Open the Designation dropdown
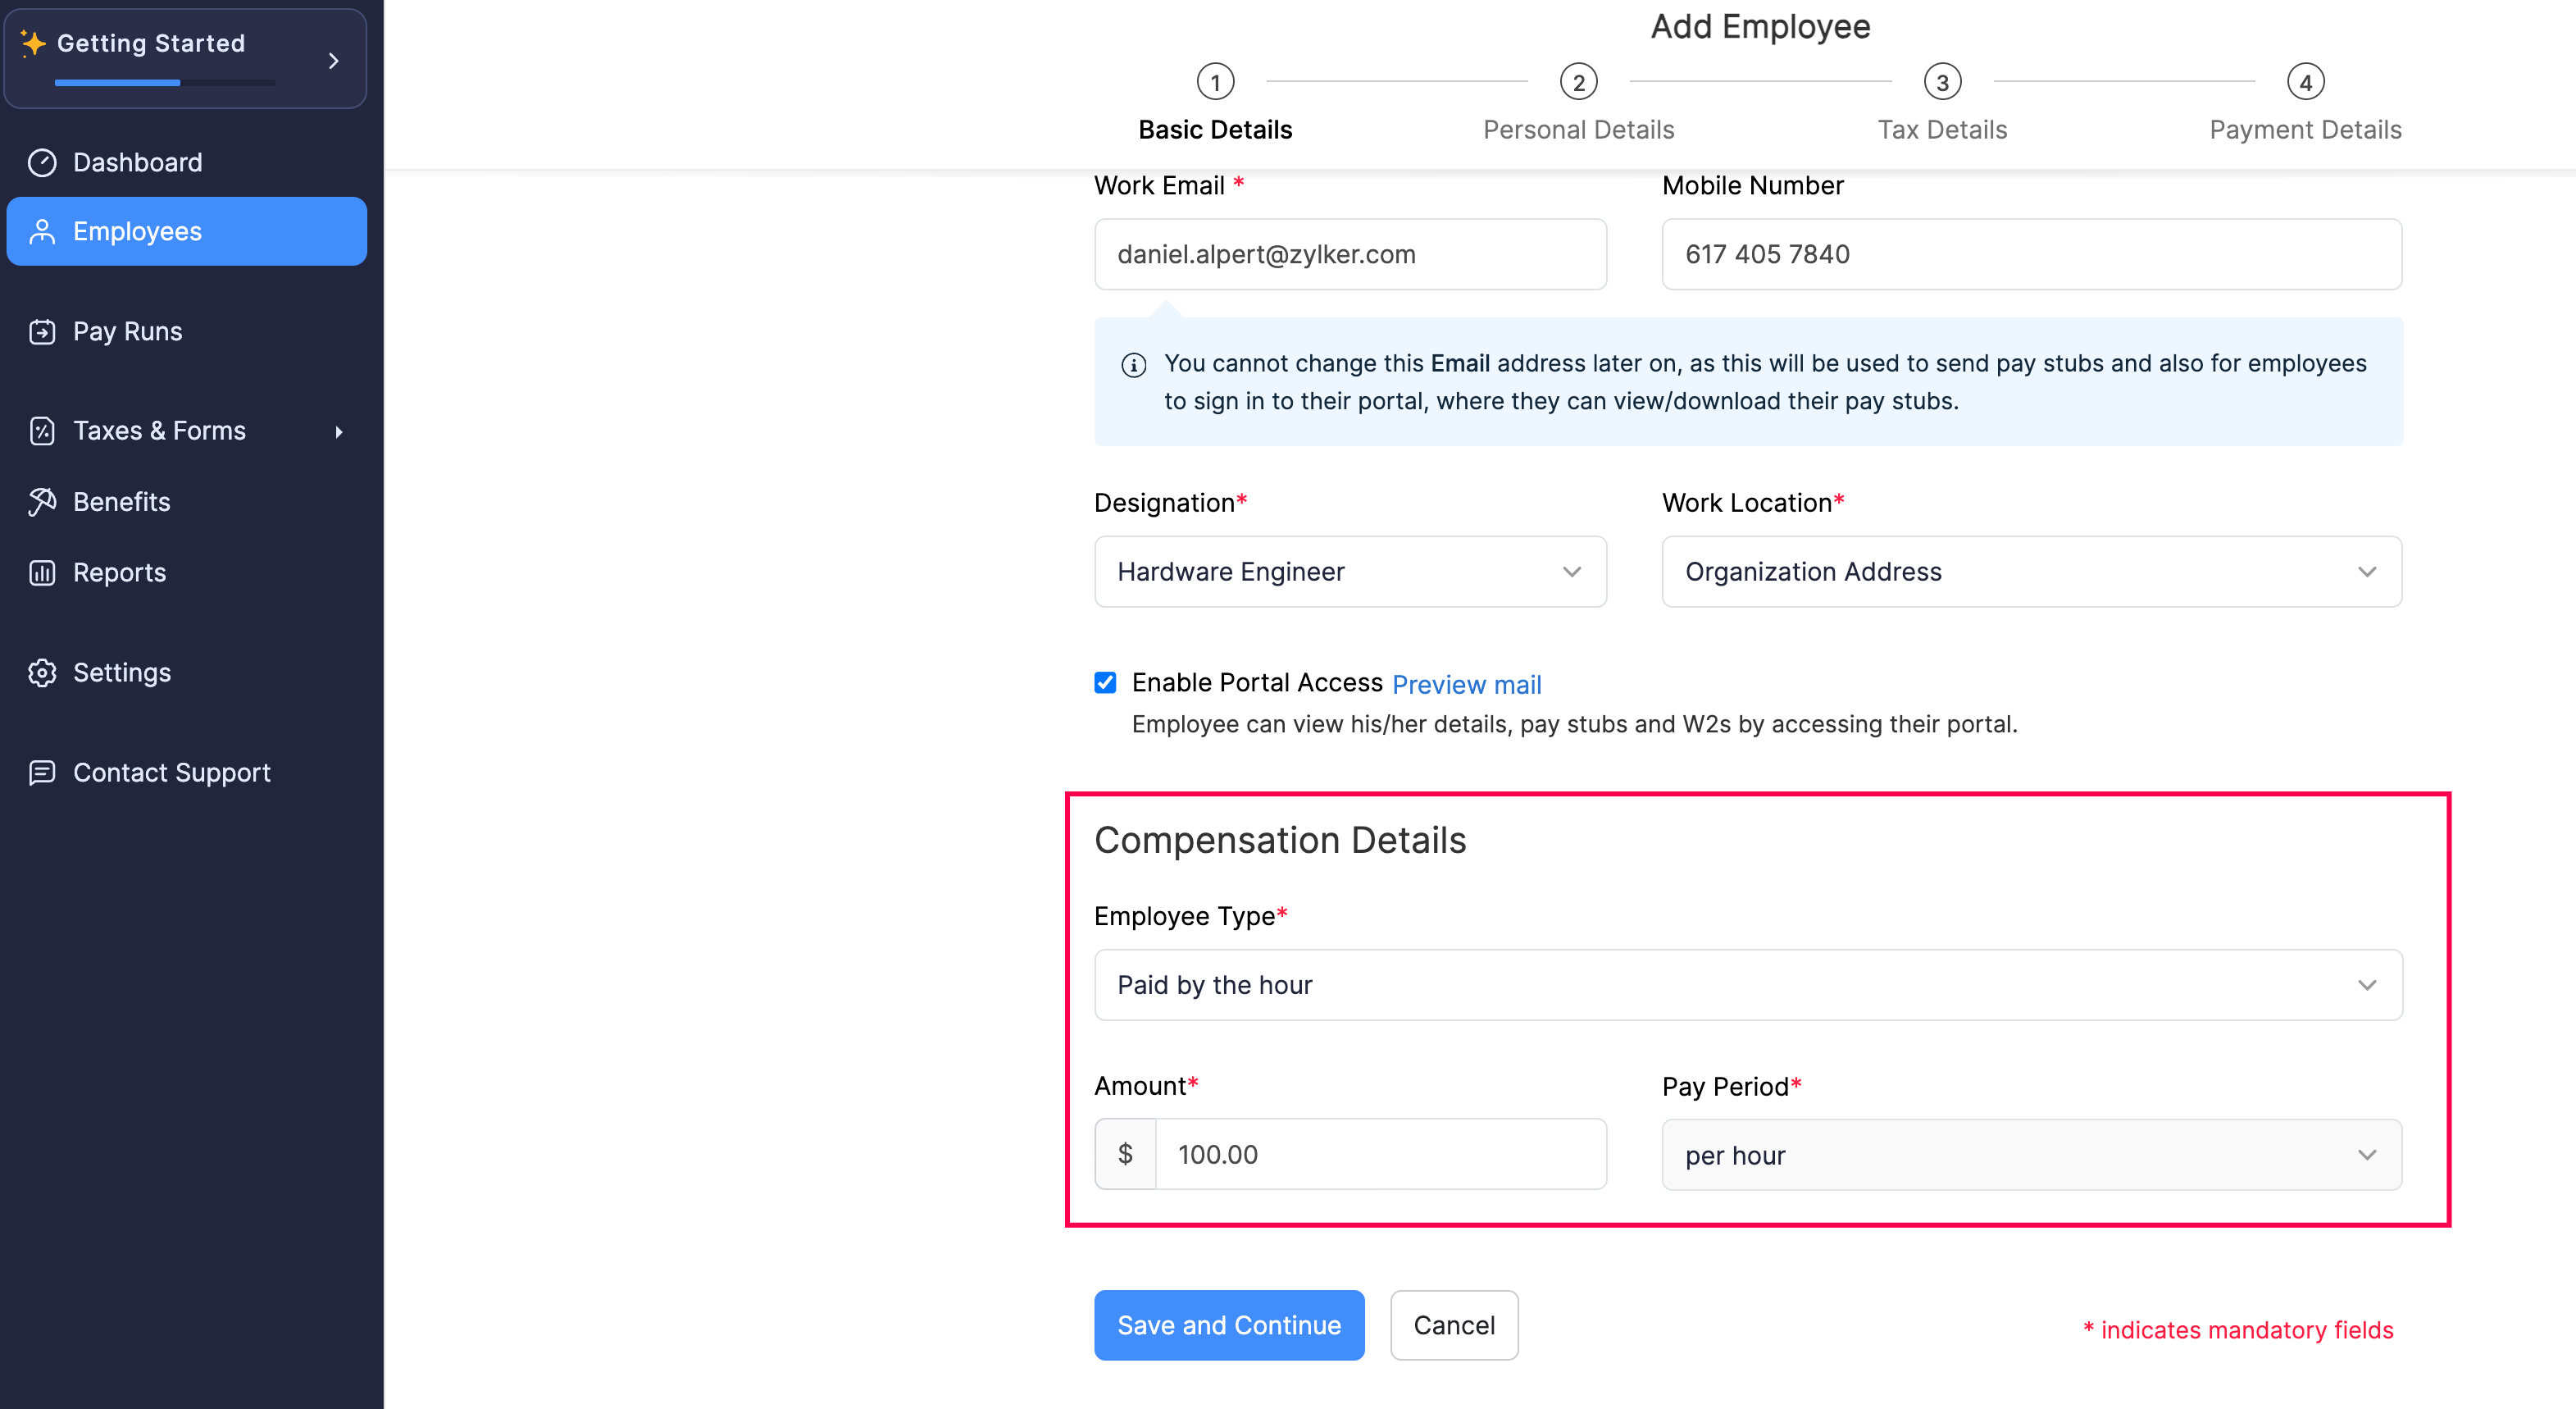Screen dimensions: 2576x1409 (1350, 572)
